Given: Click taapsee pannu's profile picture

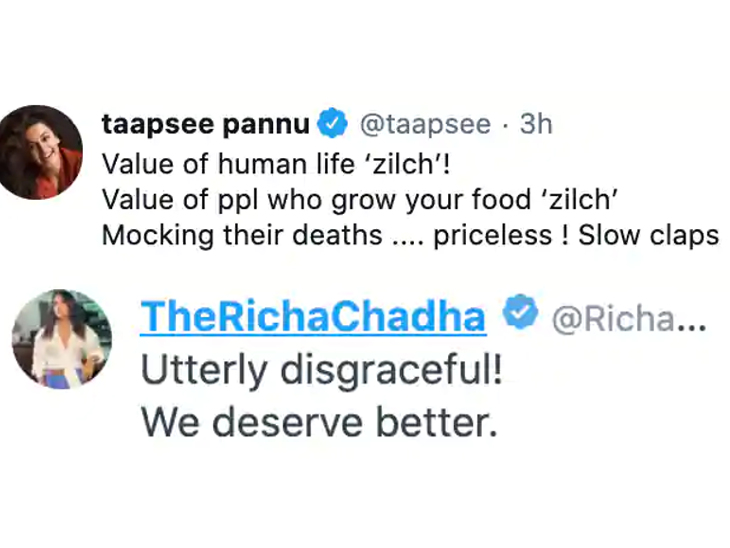Looking at the screenshot, I should pyautogui.click(x=39, y=152).
